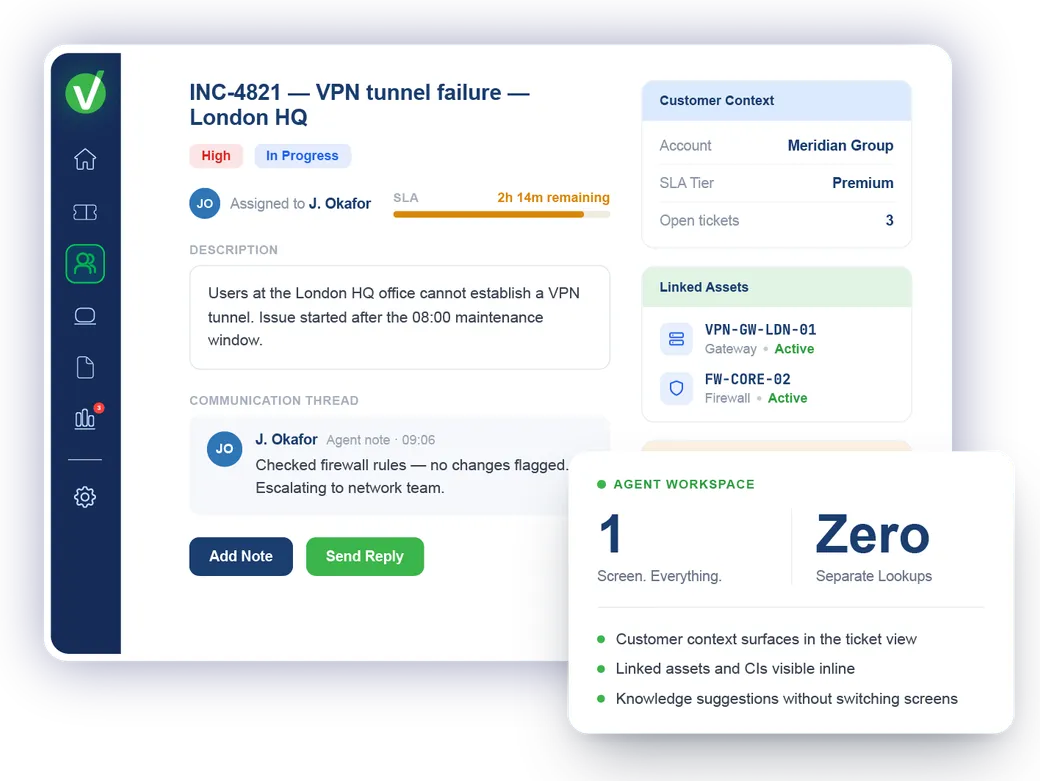
Task: Click the Add Note button
Action: pos(241,556)
